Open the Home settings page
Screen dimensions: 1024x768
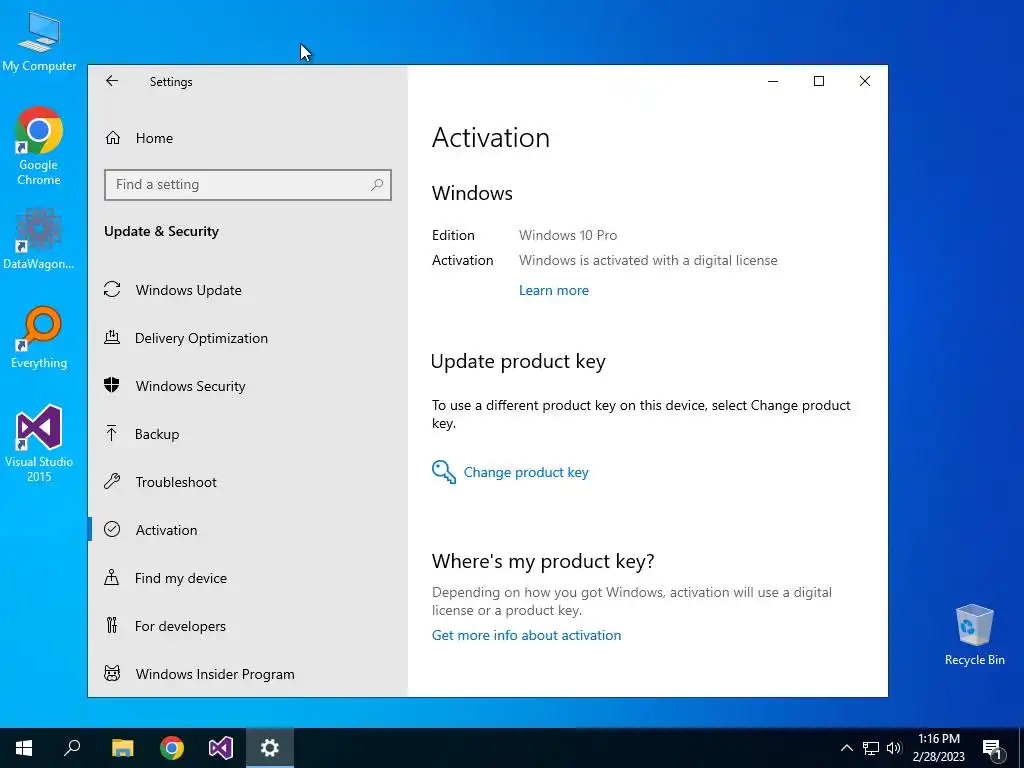pos(248,138)
